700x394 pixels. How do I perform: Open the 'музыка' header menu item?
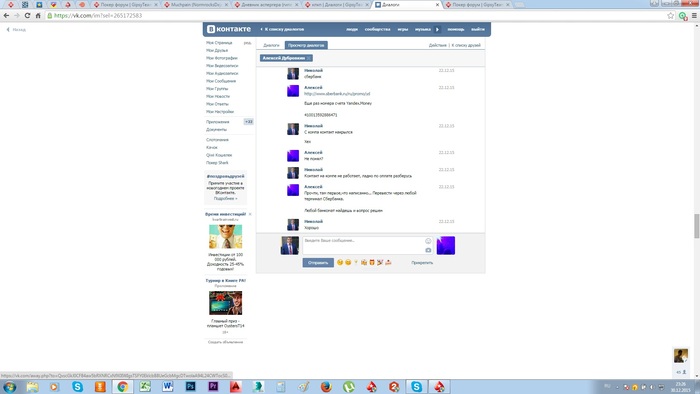[422, 29]
